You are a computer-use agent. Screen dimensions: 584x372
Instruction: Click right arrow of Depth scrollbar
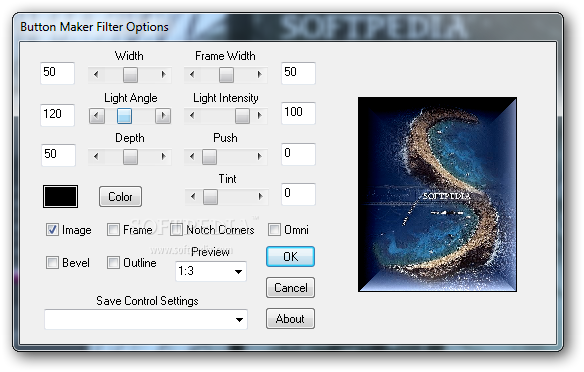click(163, 156)
